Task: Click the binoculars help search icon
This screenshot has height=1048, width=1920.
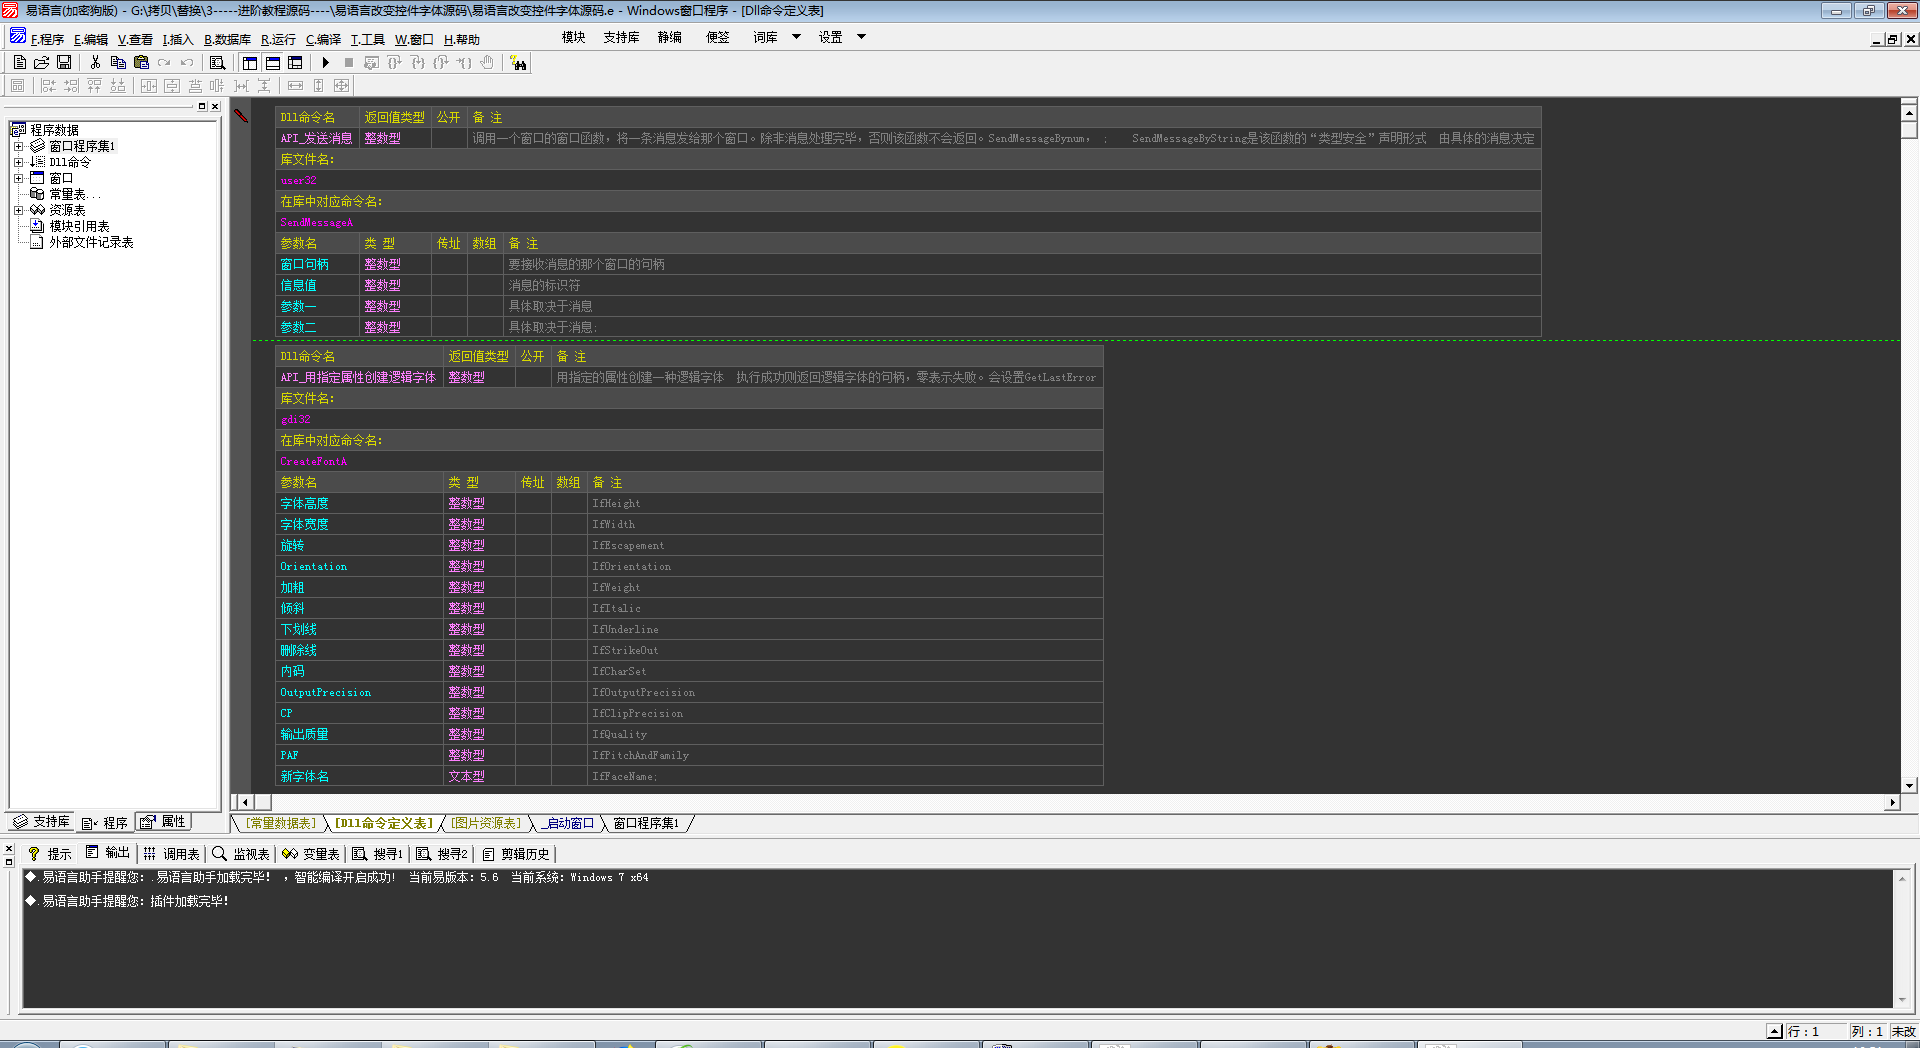Action: (x=518, y=63)
